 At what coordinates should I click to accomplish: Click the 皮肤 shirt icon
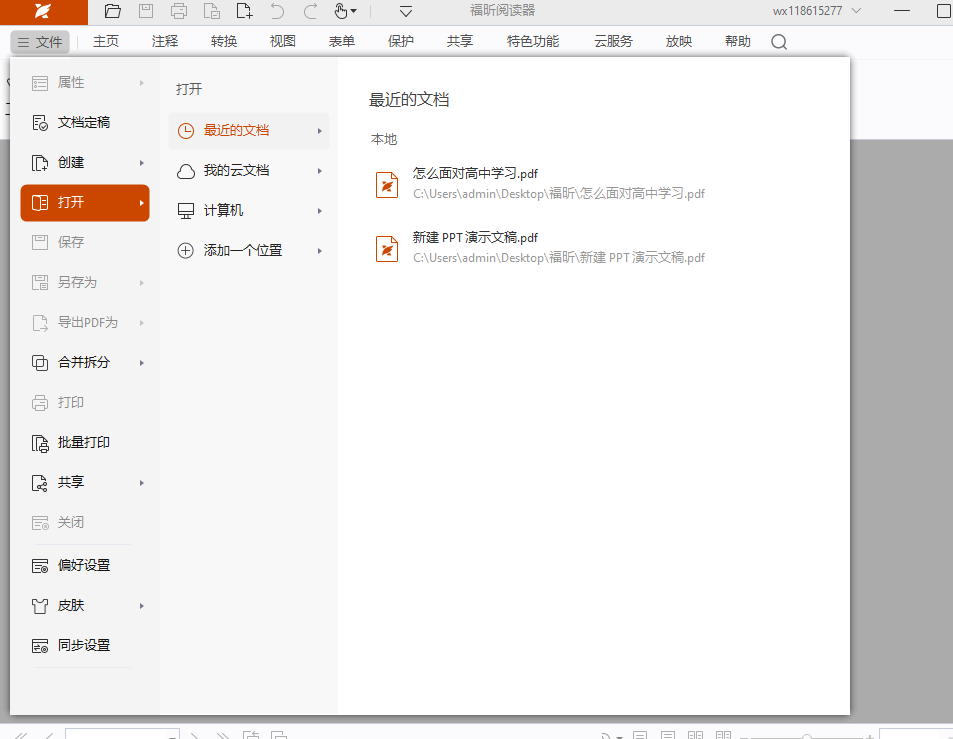(40, 606)
